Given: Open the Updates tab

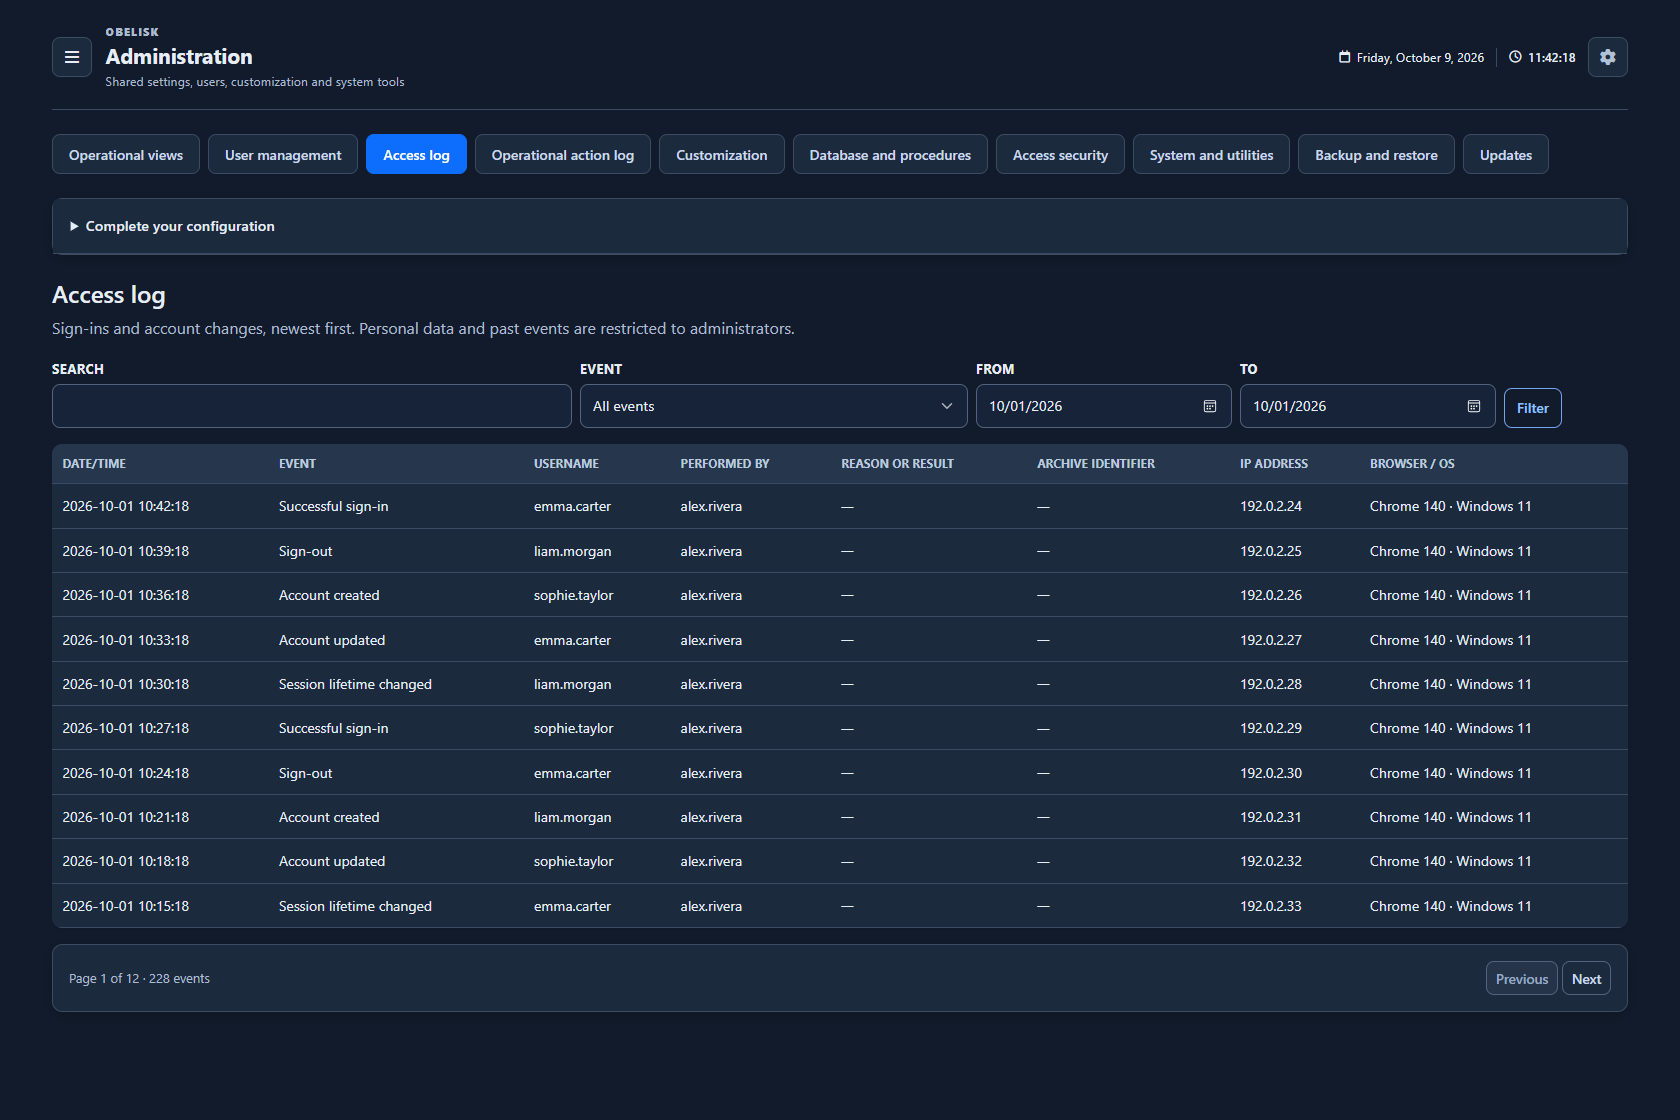Looking at the screenshot, I should 1506,154.
